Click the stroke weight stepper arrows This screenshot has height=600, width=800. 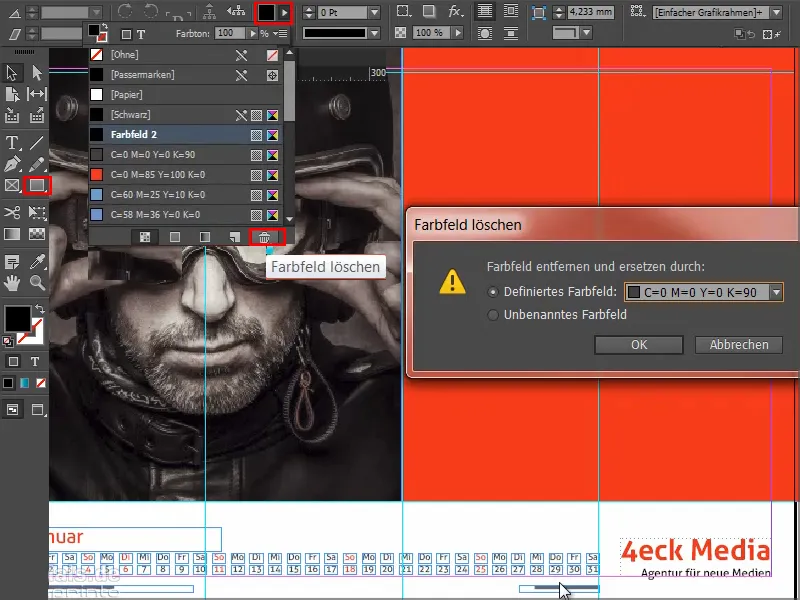coord(309,12)
